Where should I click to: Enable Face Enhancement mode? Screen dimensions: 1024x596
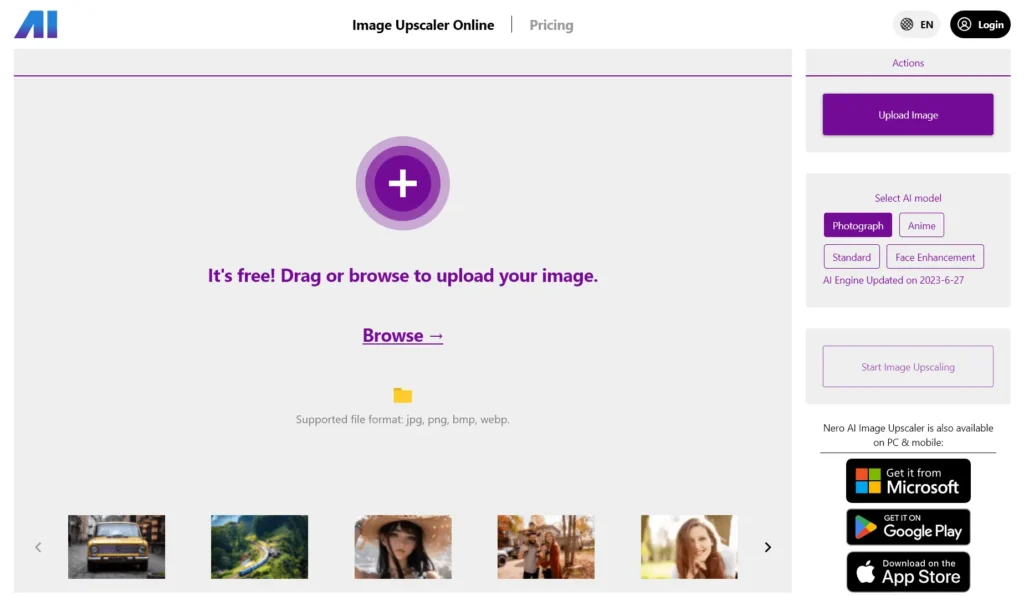pyautogui.click(x=934, y=256)
